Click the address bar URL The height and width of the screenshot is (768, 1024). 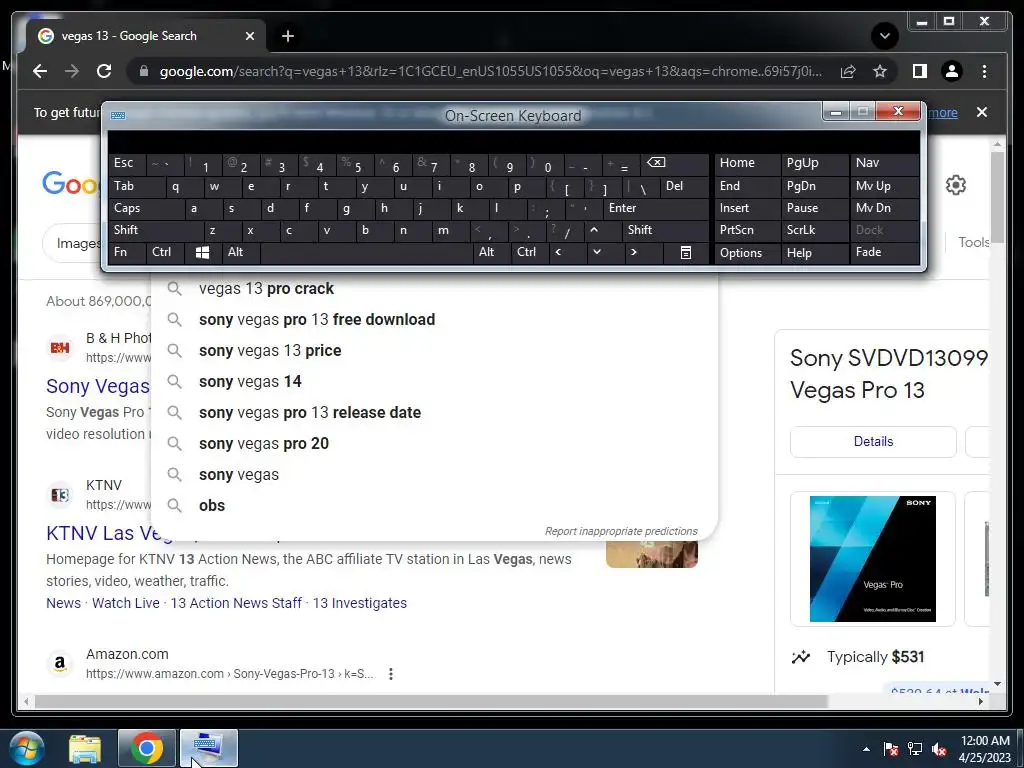click(x=490, y=71)
